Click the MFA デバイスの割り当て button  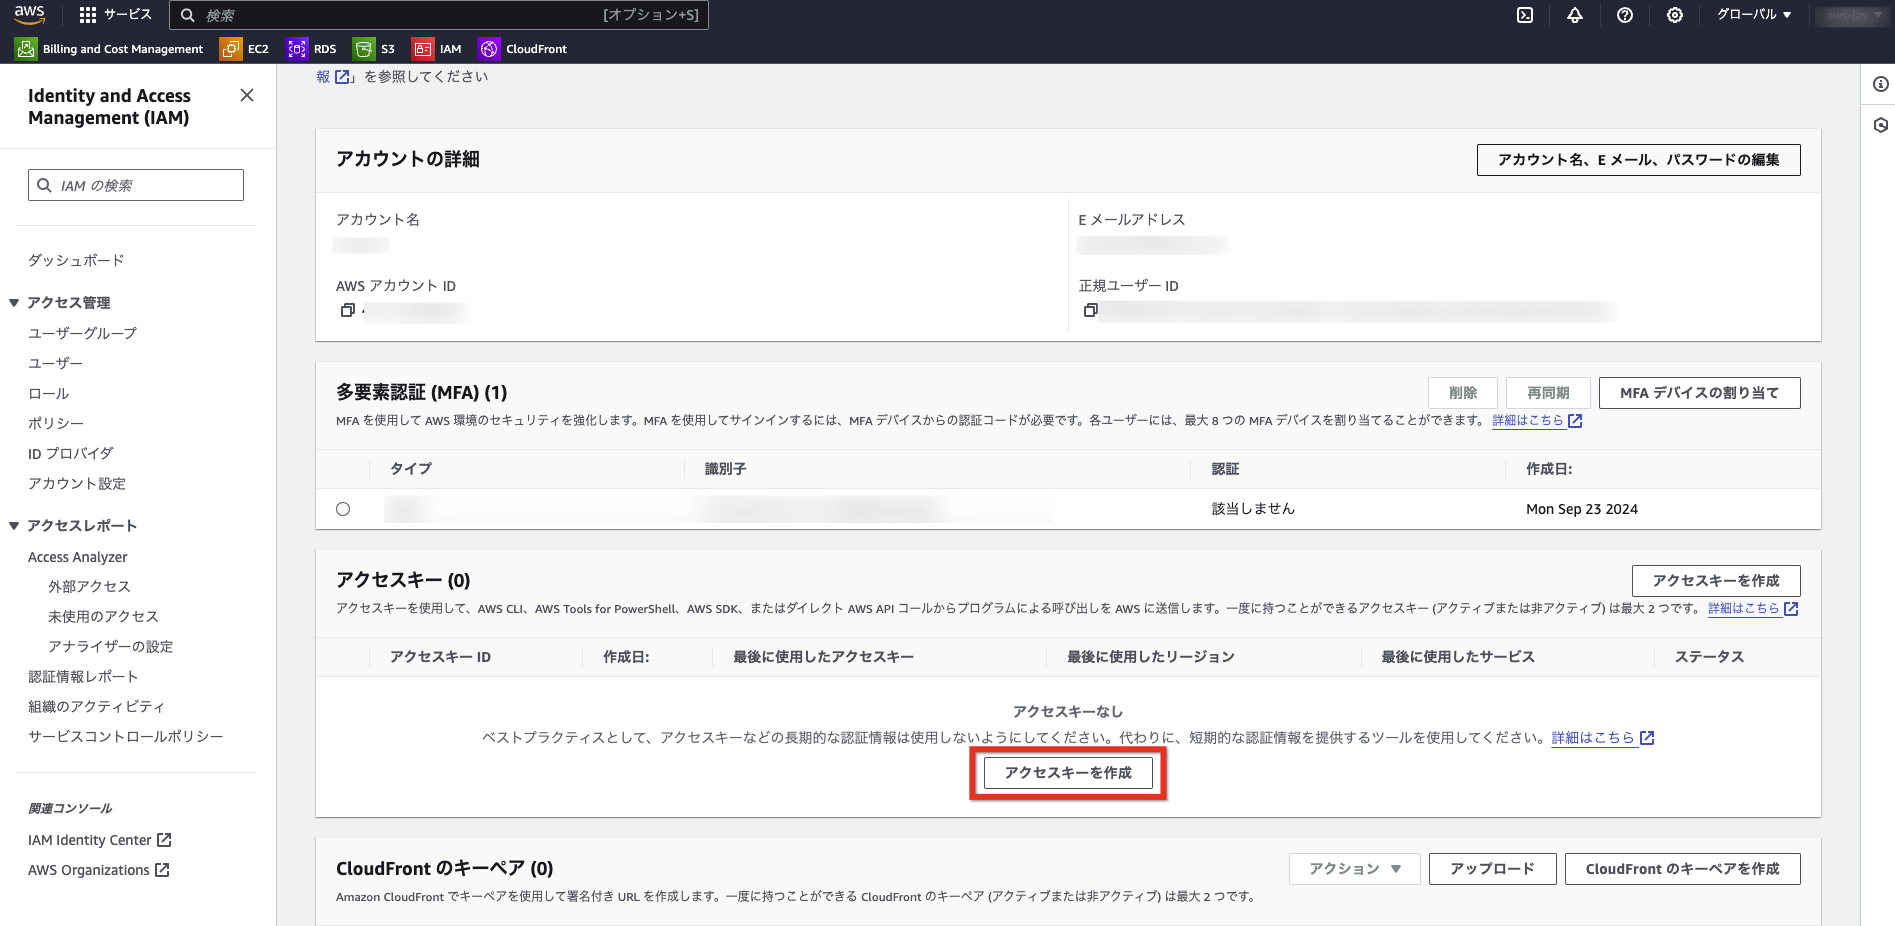click(x=1699, y=393)
